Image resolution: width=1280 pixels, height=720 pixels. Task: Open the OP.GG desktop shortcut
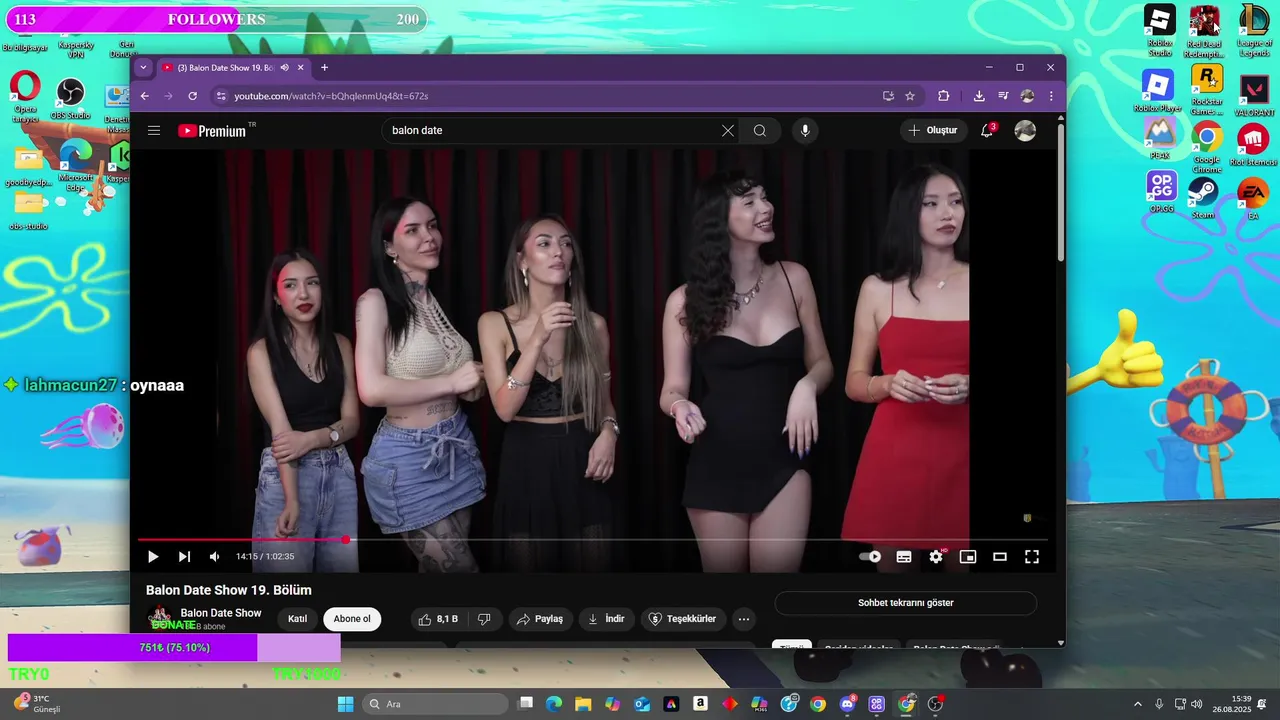1161,192
